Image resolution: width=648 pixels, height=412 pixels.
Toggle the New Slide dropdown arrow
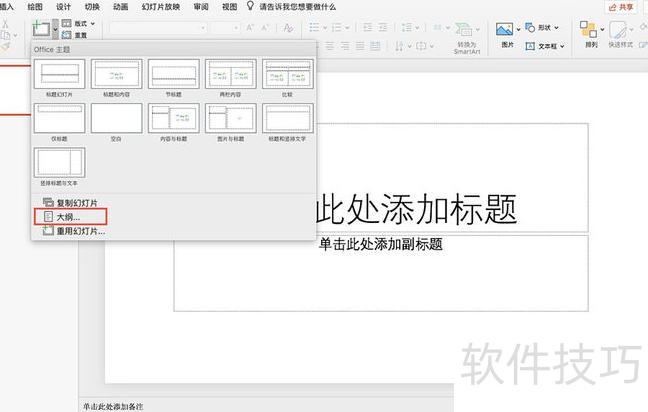55,29
